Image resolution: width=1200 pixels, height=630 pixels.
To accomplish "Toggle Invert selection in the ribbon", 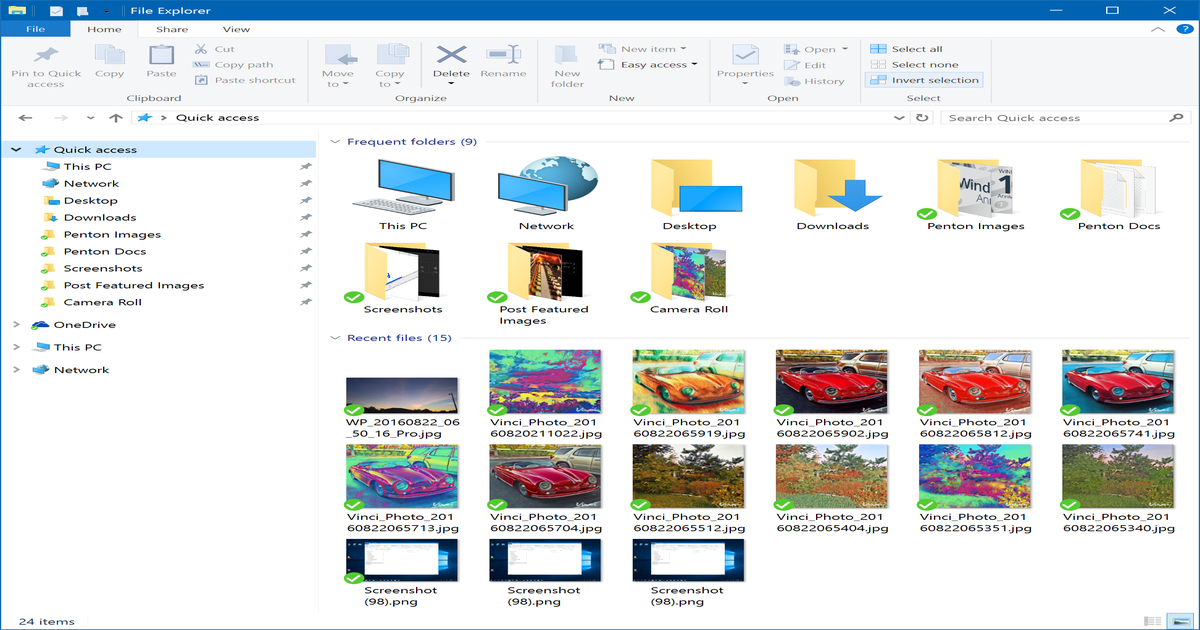I will pos(923,79).
